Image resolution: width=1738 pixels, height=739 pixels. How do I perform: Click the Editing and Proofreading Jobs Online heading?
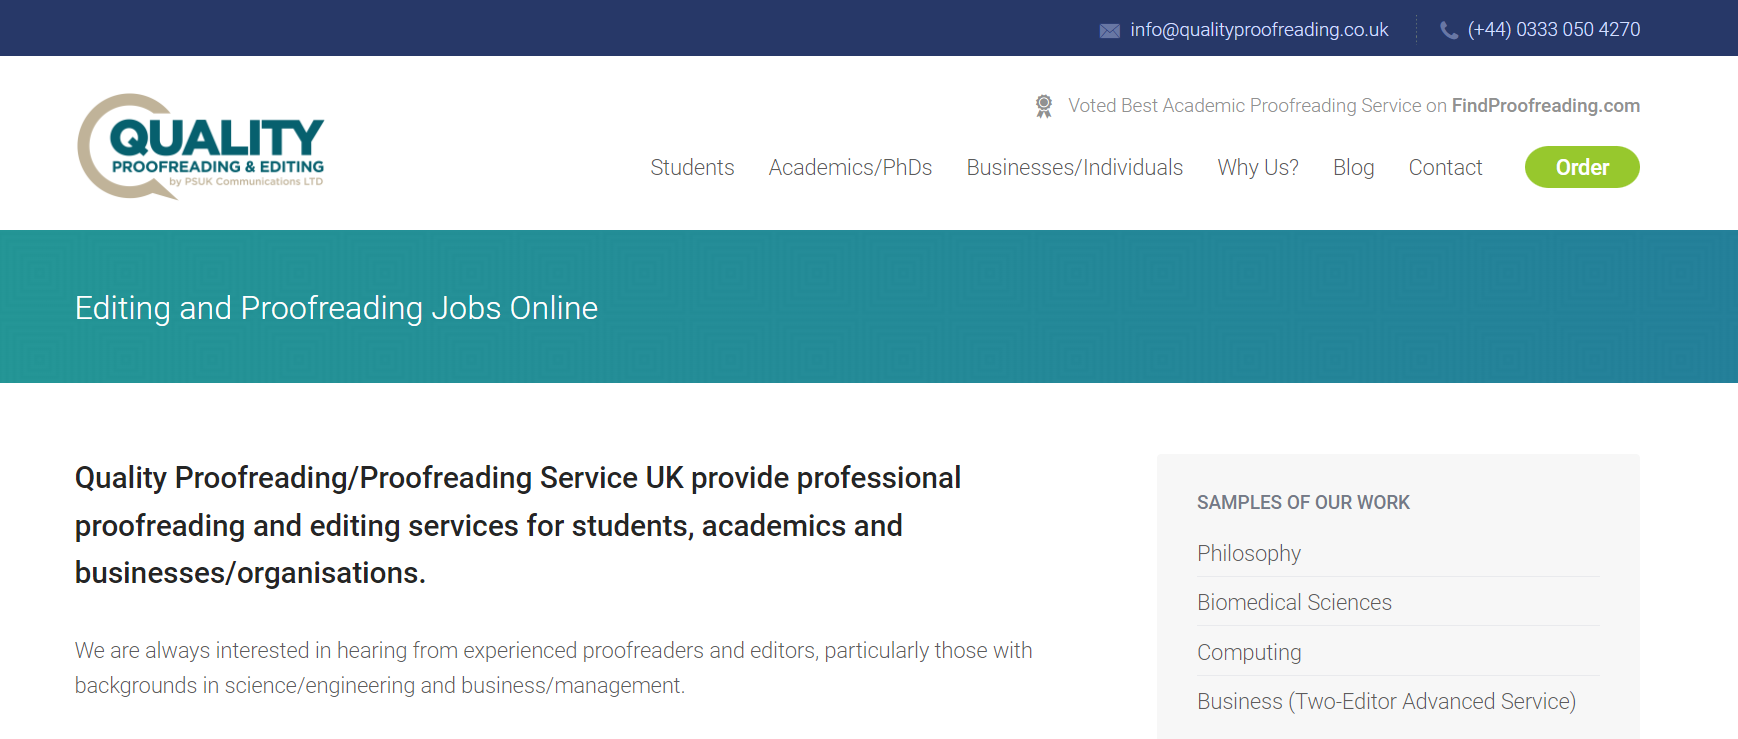pyautogui.click(x=336, y=308)
